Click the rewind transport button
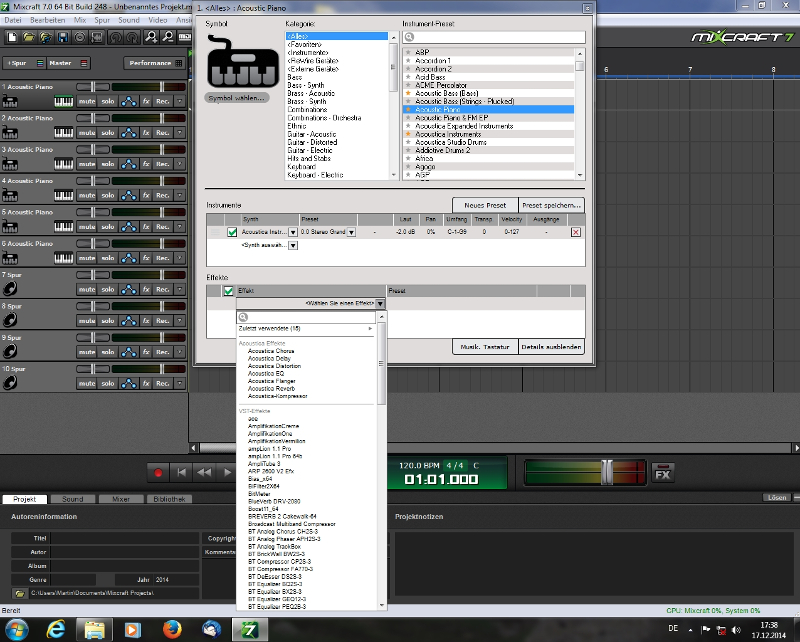Viewport: 800px width, 642px height. click(204, 473)
